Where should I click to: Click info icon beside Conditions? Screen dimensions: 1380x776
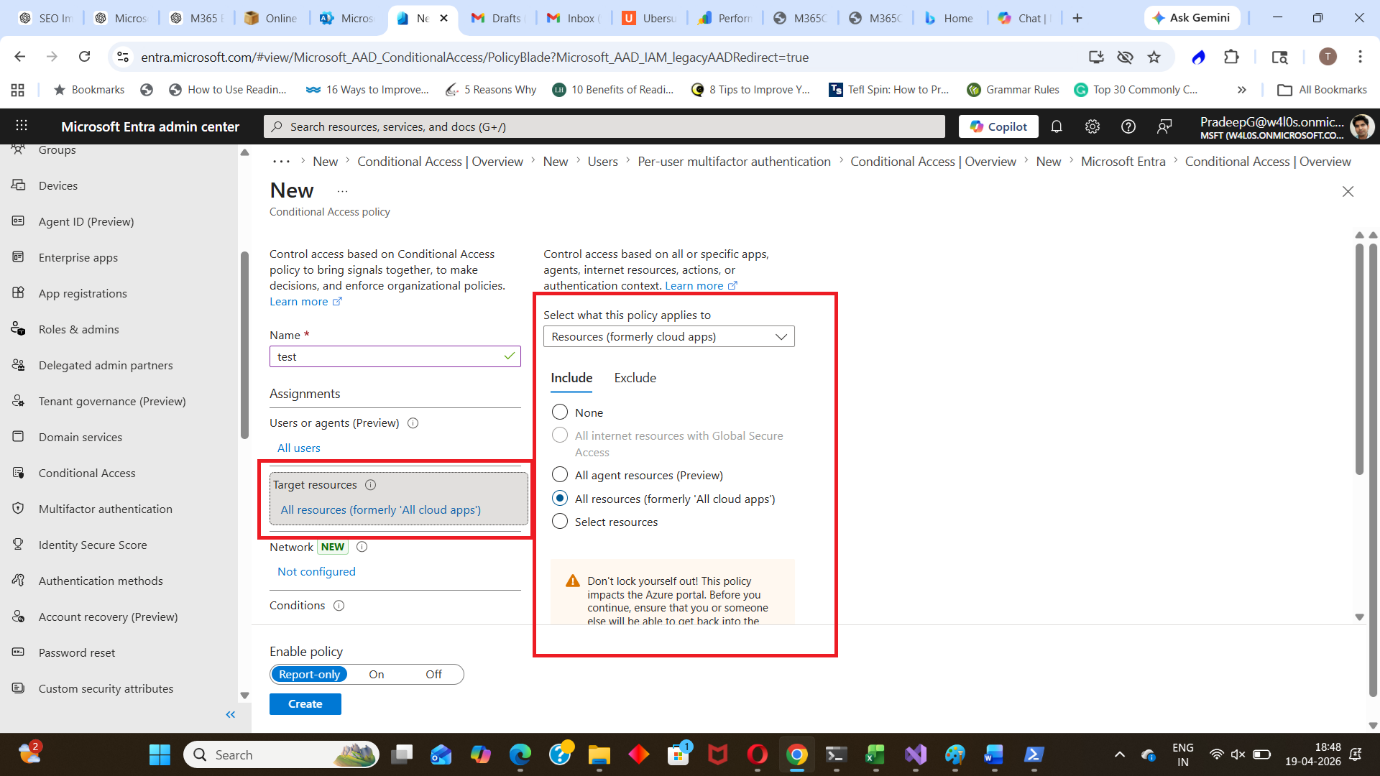339,606
